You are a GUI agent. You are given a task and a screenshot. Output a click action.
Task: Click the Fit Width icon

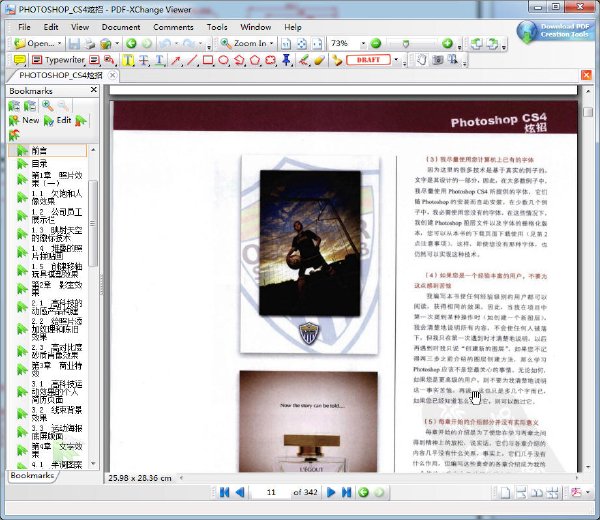pyautogui.click(x=317, y=44)
